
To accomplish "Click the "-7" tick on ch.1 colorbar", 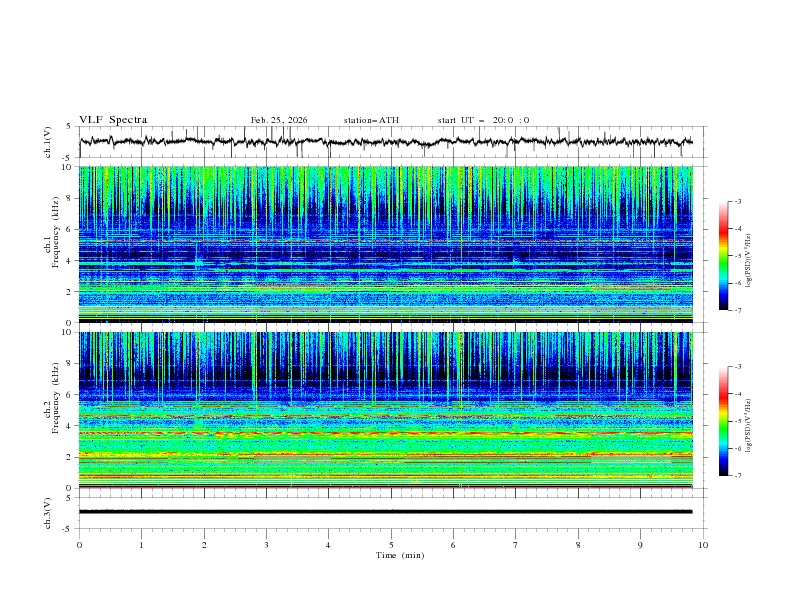I will [x=738, y=310].
